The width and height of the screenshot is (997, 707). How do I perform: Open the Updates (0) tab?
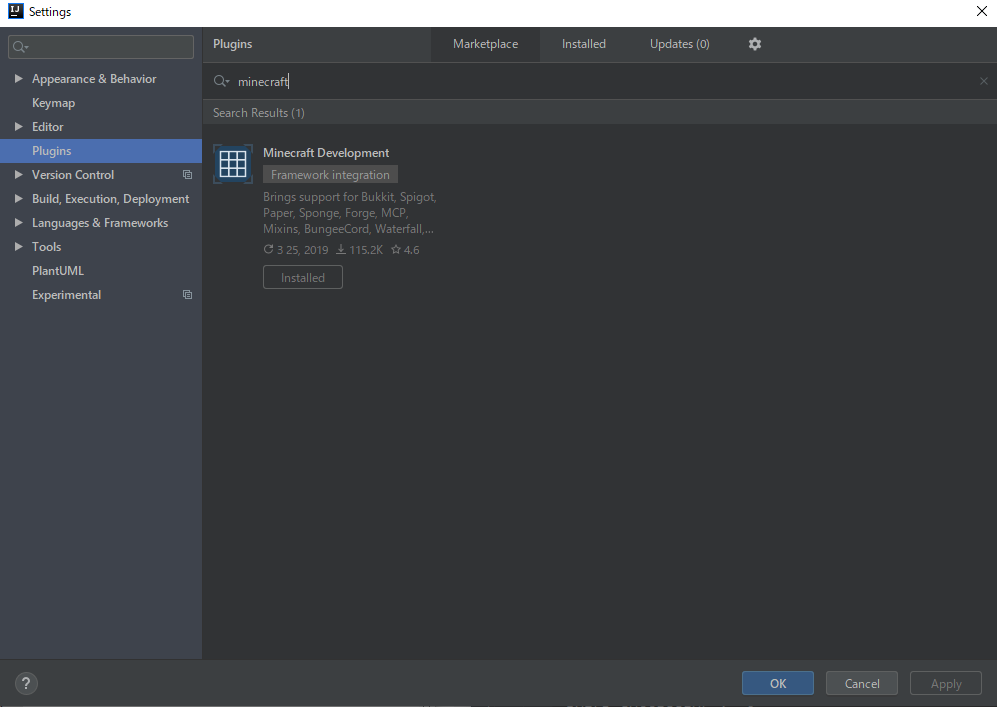click(679, 45)
